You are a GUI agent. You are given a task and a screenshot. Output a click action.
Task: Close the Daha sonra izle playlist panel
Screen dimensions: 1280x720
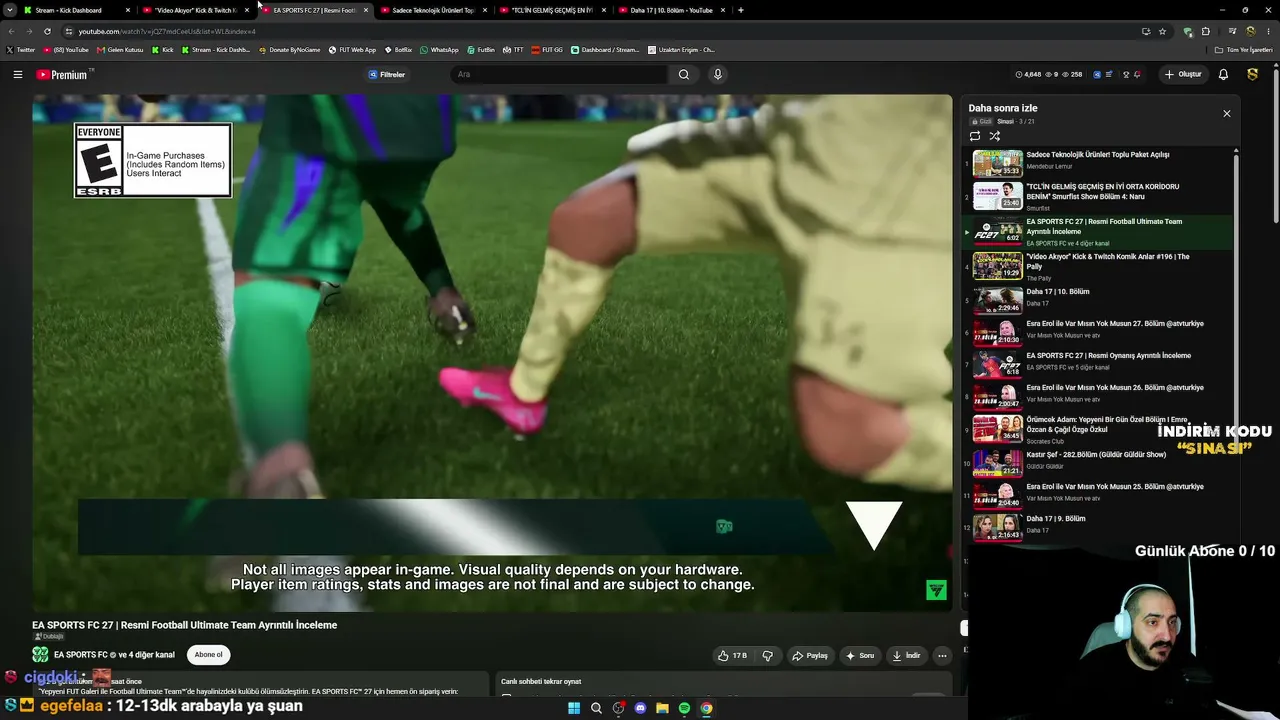tap(1227, 113)
